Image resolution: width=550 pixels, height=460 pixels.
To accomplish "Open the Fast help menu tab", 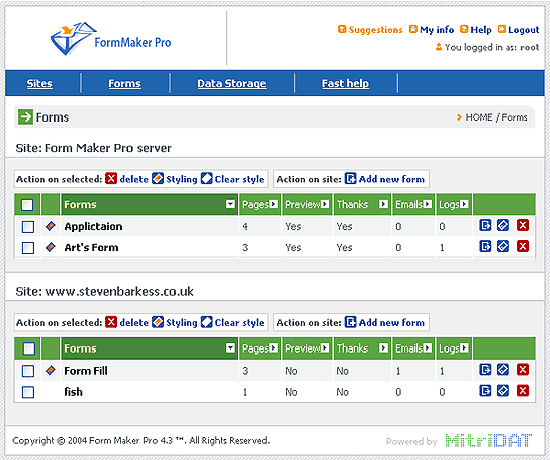I will pos(346,83).
